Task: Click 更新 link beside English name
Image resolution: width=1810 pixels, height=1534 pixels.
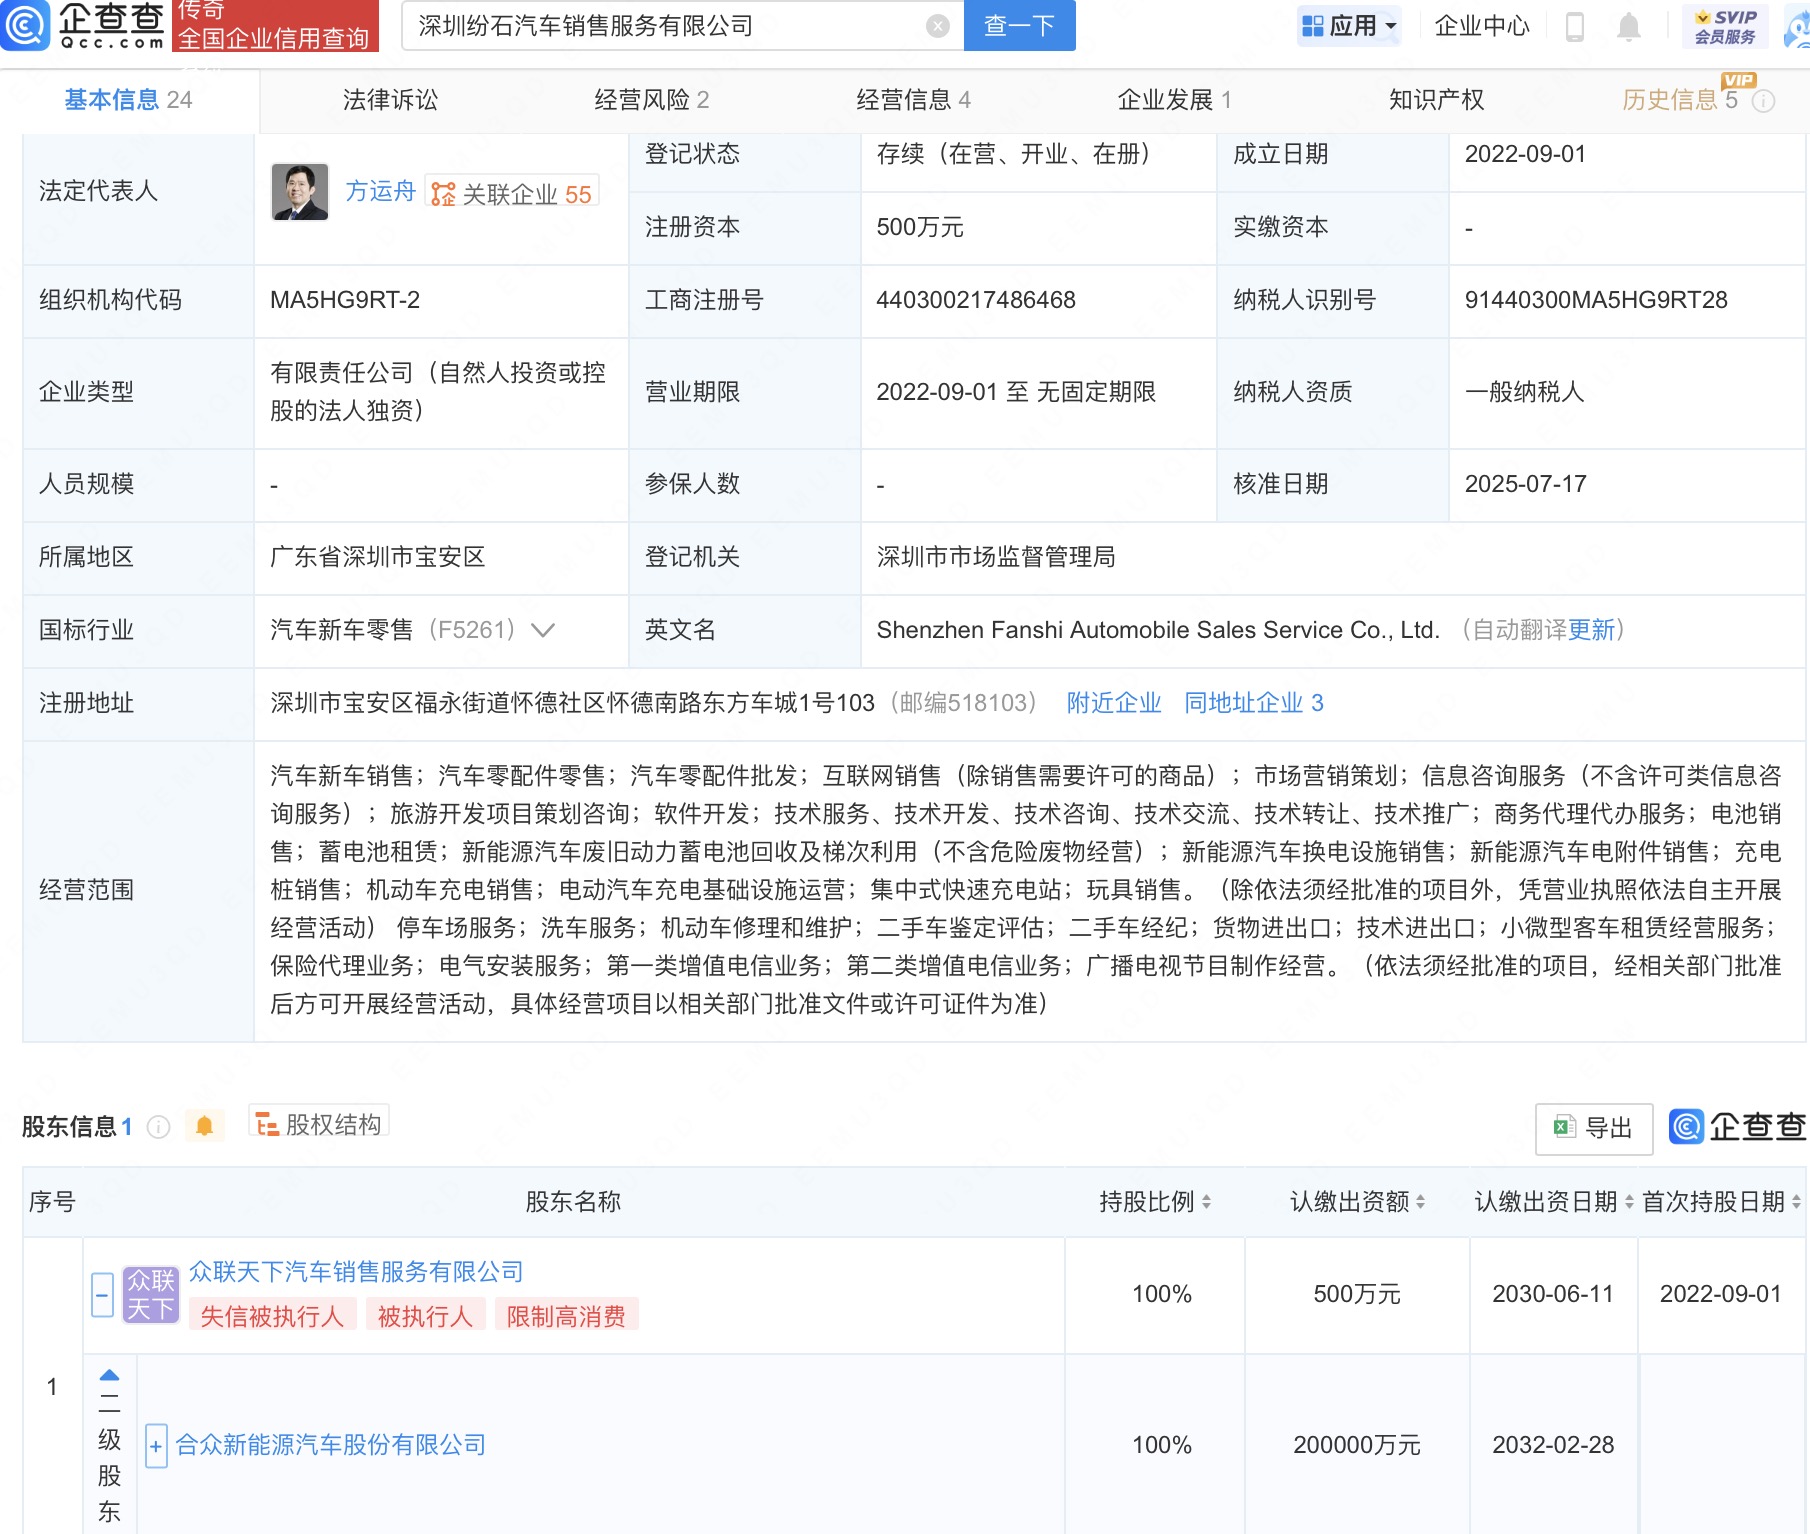Action: click(x=1591, y=630)
